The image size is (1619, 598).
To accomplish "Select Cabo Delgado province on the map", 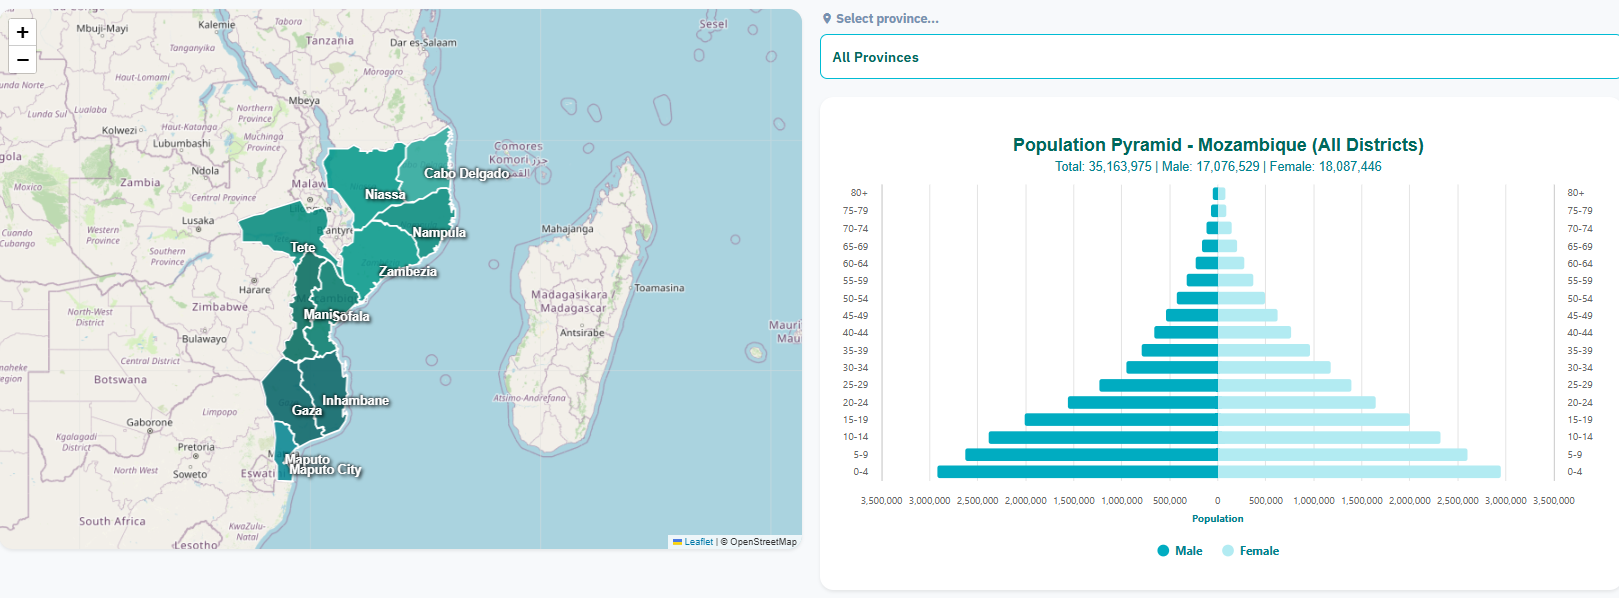I will point(466,174).
